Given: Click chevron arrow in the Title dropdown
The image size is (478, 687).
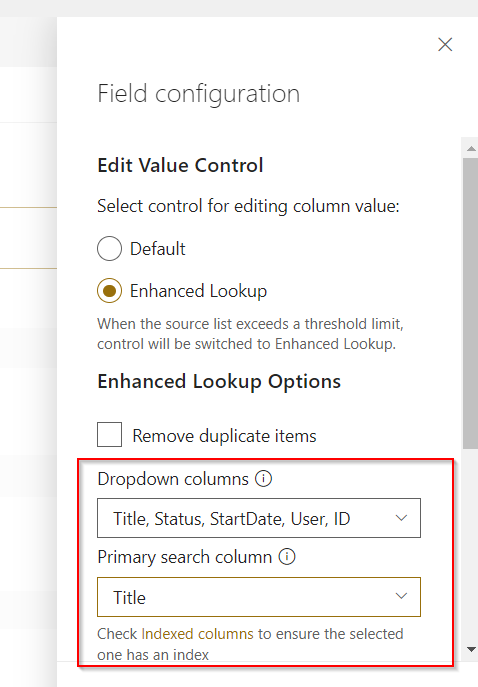Looking at the screenshot, I should click(401, 596).
